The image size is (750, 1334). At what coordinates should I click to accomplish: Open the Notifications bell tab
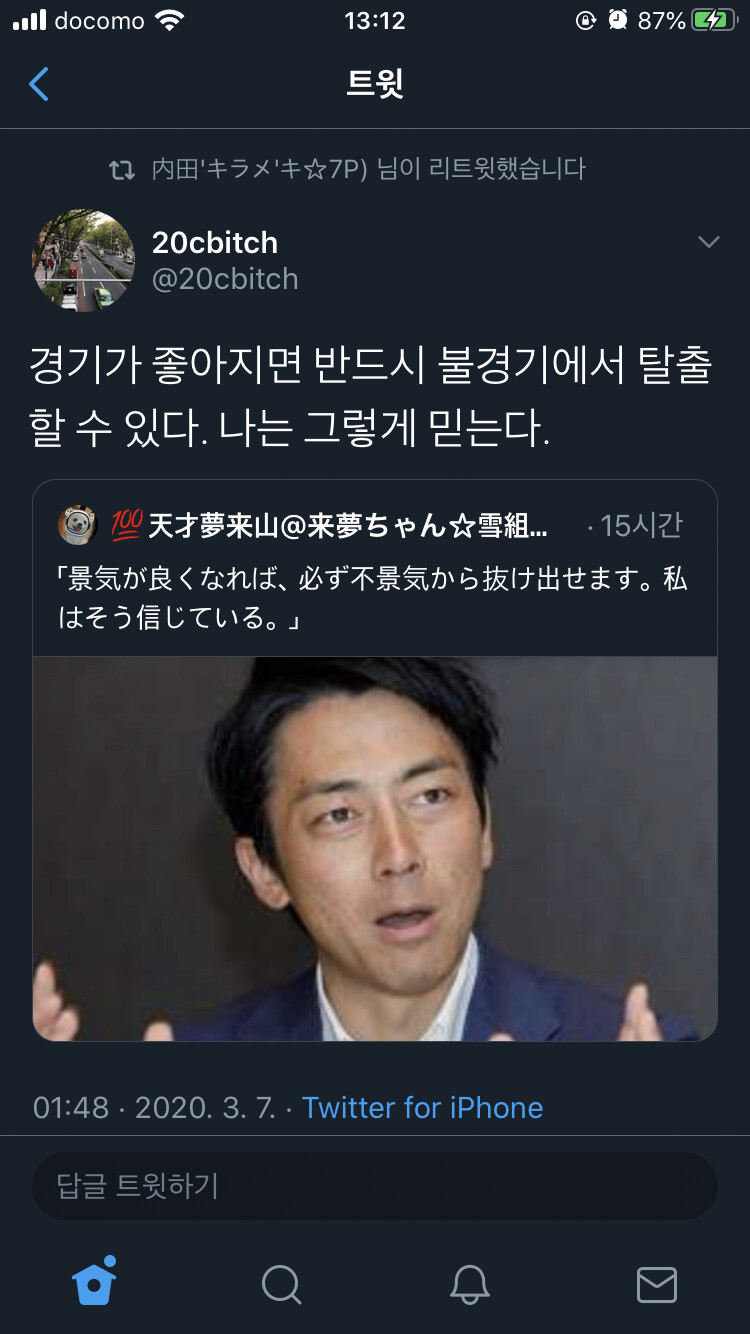click(469, 1284)
